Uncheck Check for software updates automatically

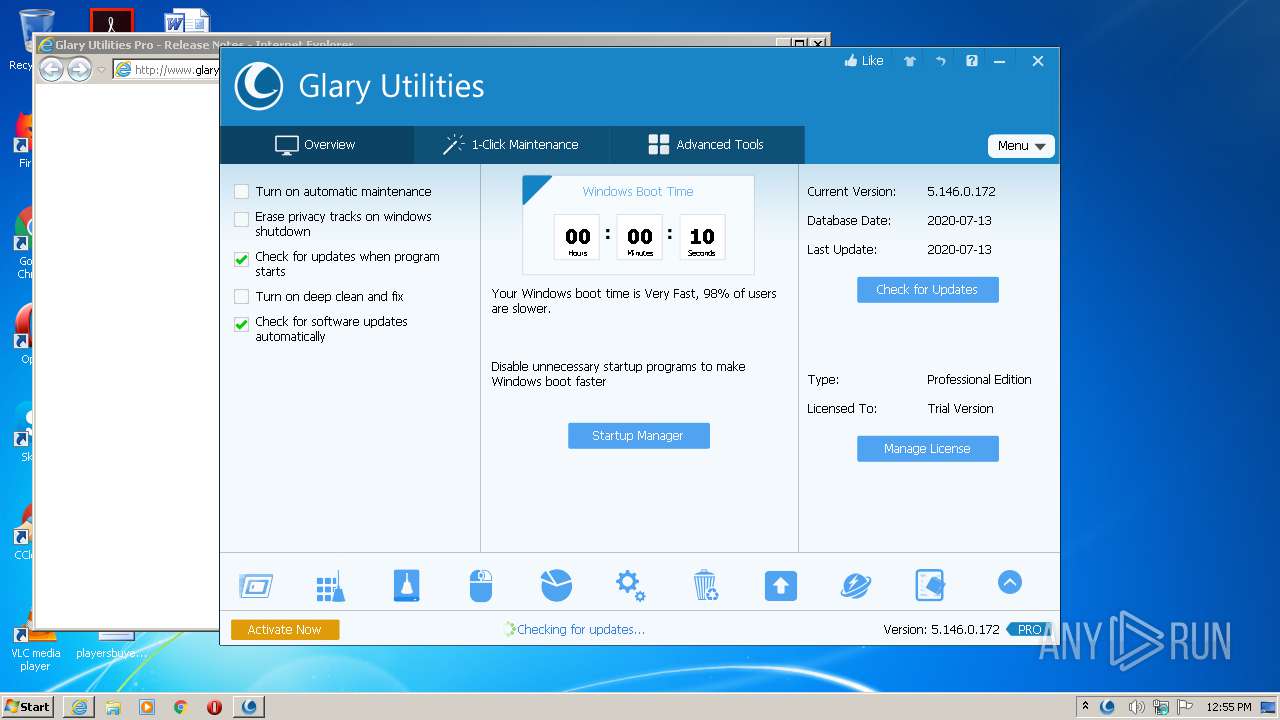241,324
